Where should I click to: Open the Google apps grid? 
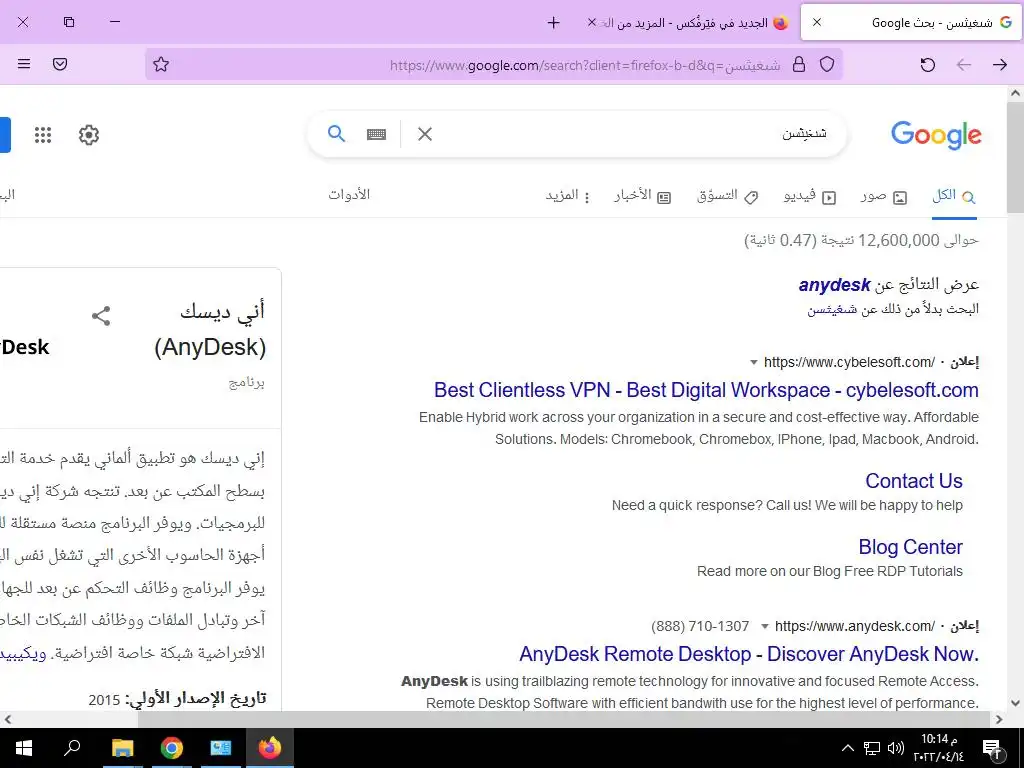pos(43,135)
